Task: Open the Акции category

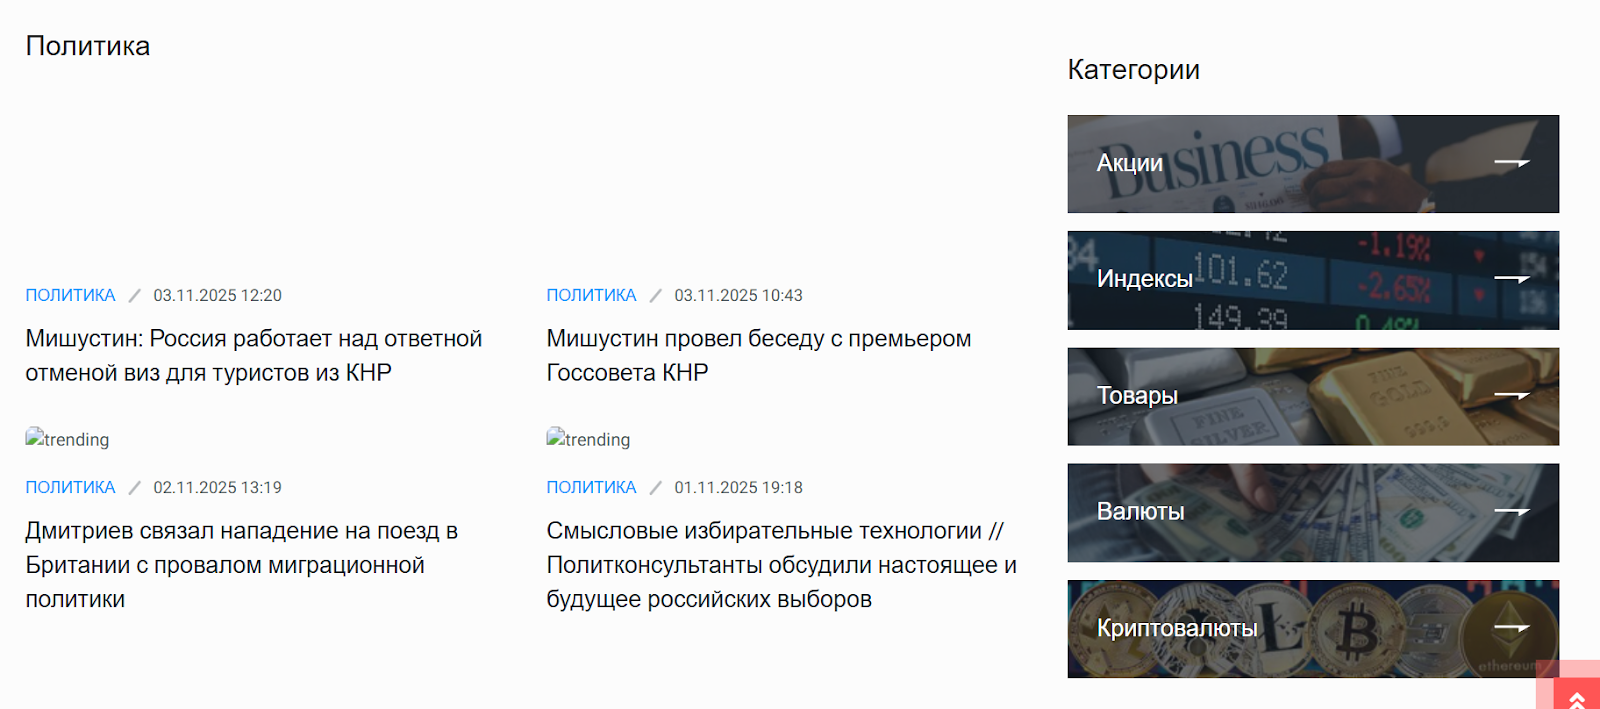Action: pos(1129,163)
